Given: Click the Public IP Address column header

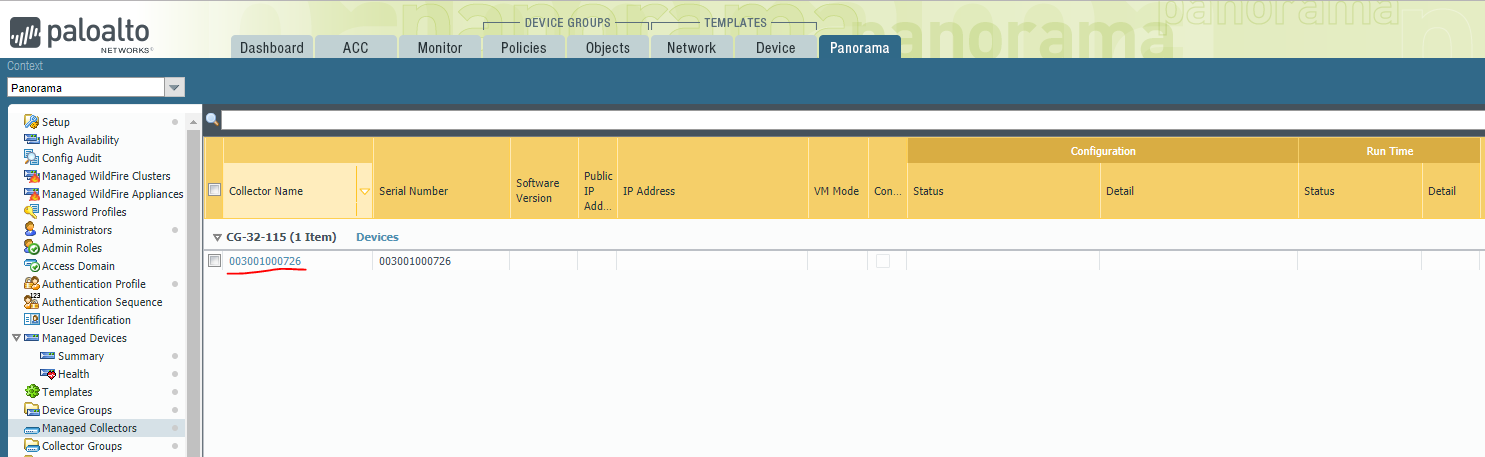Looking at the screenshot, I should click(598, 191).
